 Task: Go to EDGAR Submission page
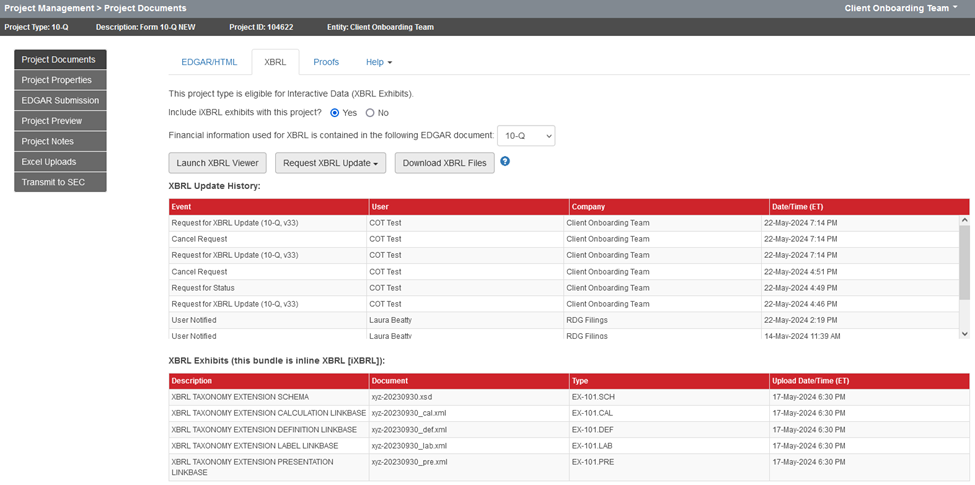[x=60, y=100]
